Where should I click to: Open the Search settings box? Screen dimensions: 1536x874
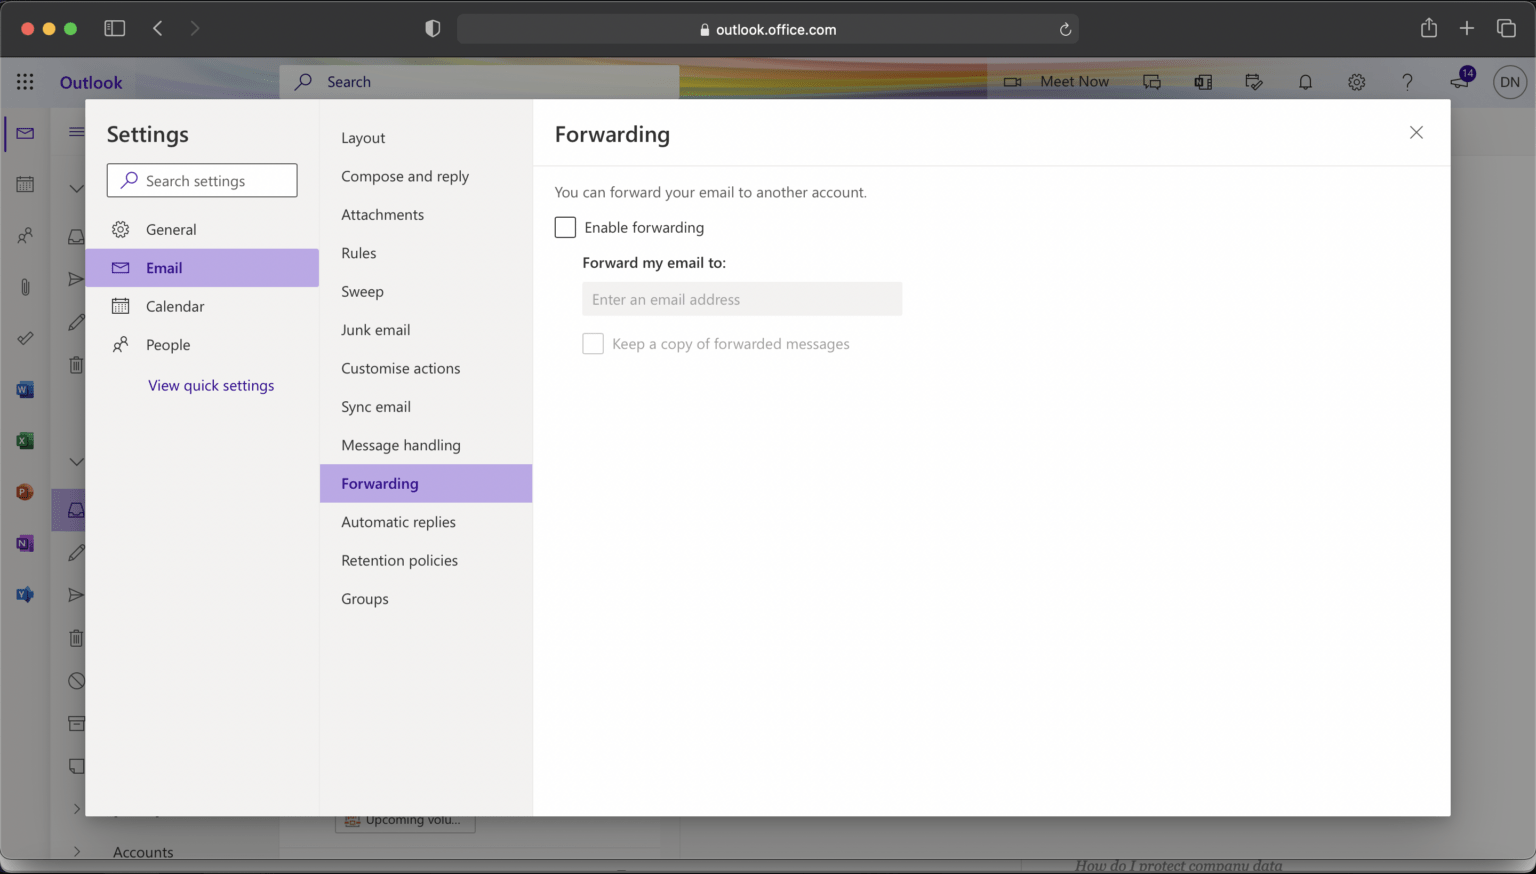[202, 180]
